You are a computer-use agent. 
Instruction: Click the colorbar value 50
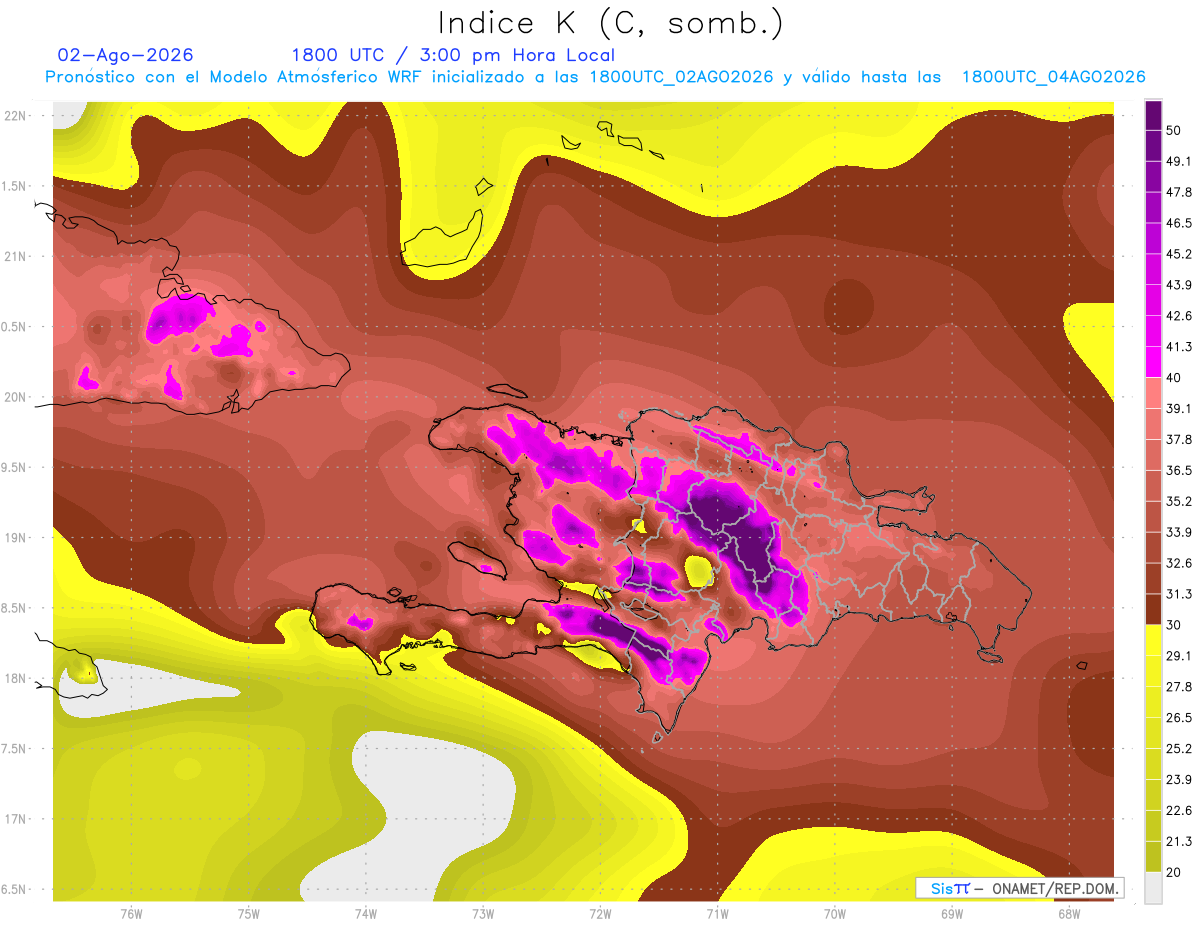coord(1174,130)
